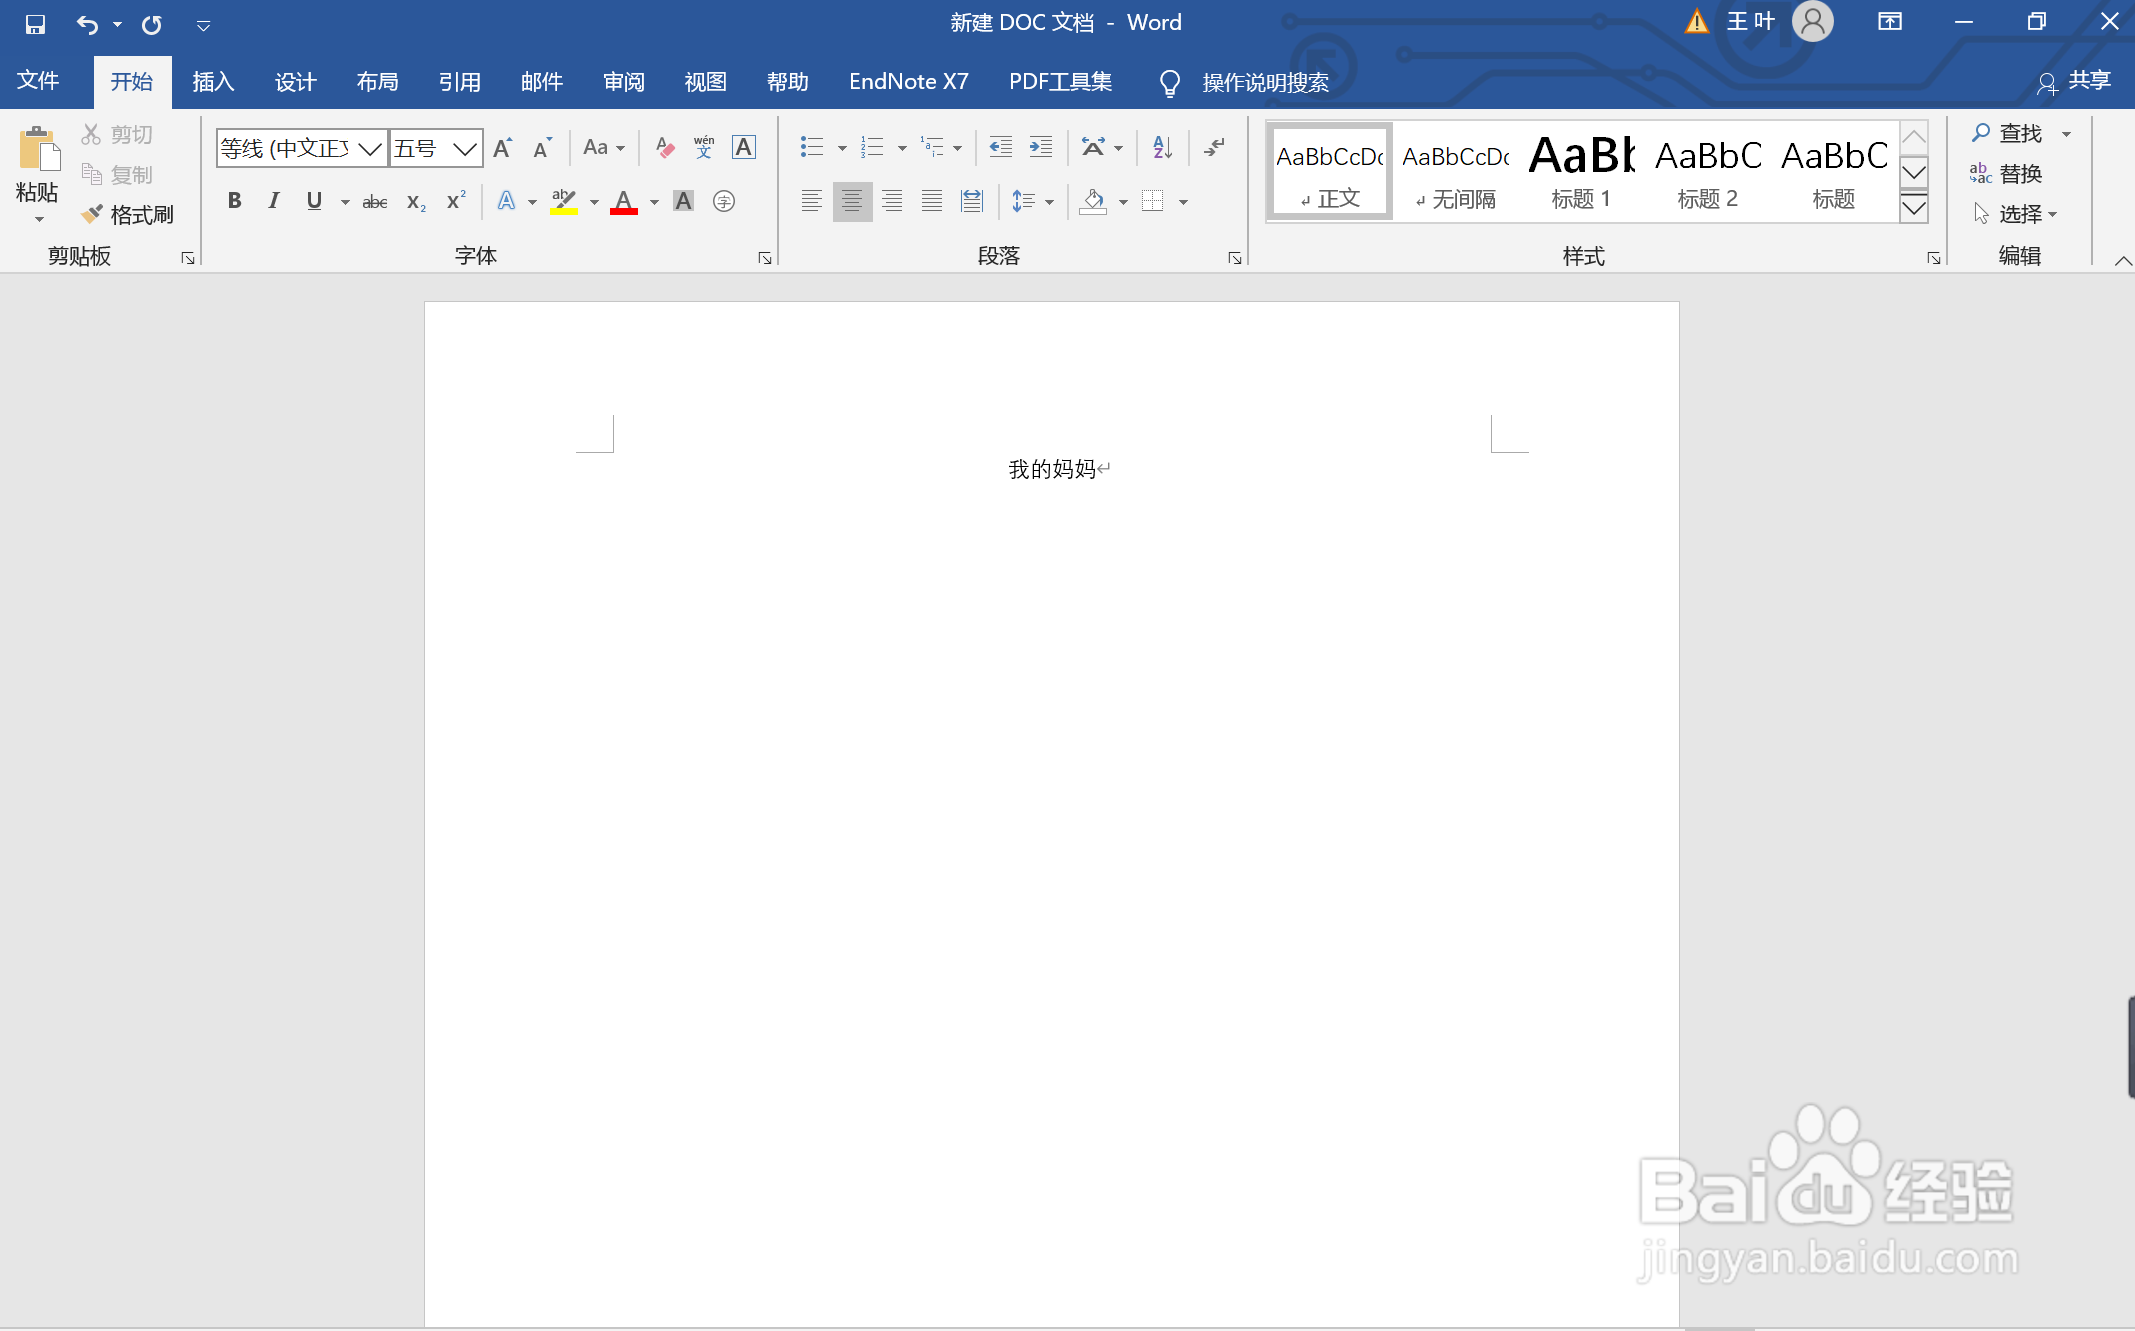Open the 文件 menu
2135x1331 pixels.
[x=38, y=81]
